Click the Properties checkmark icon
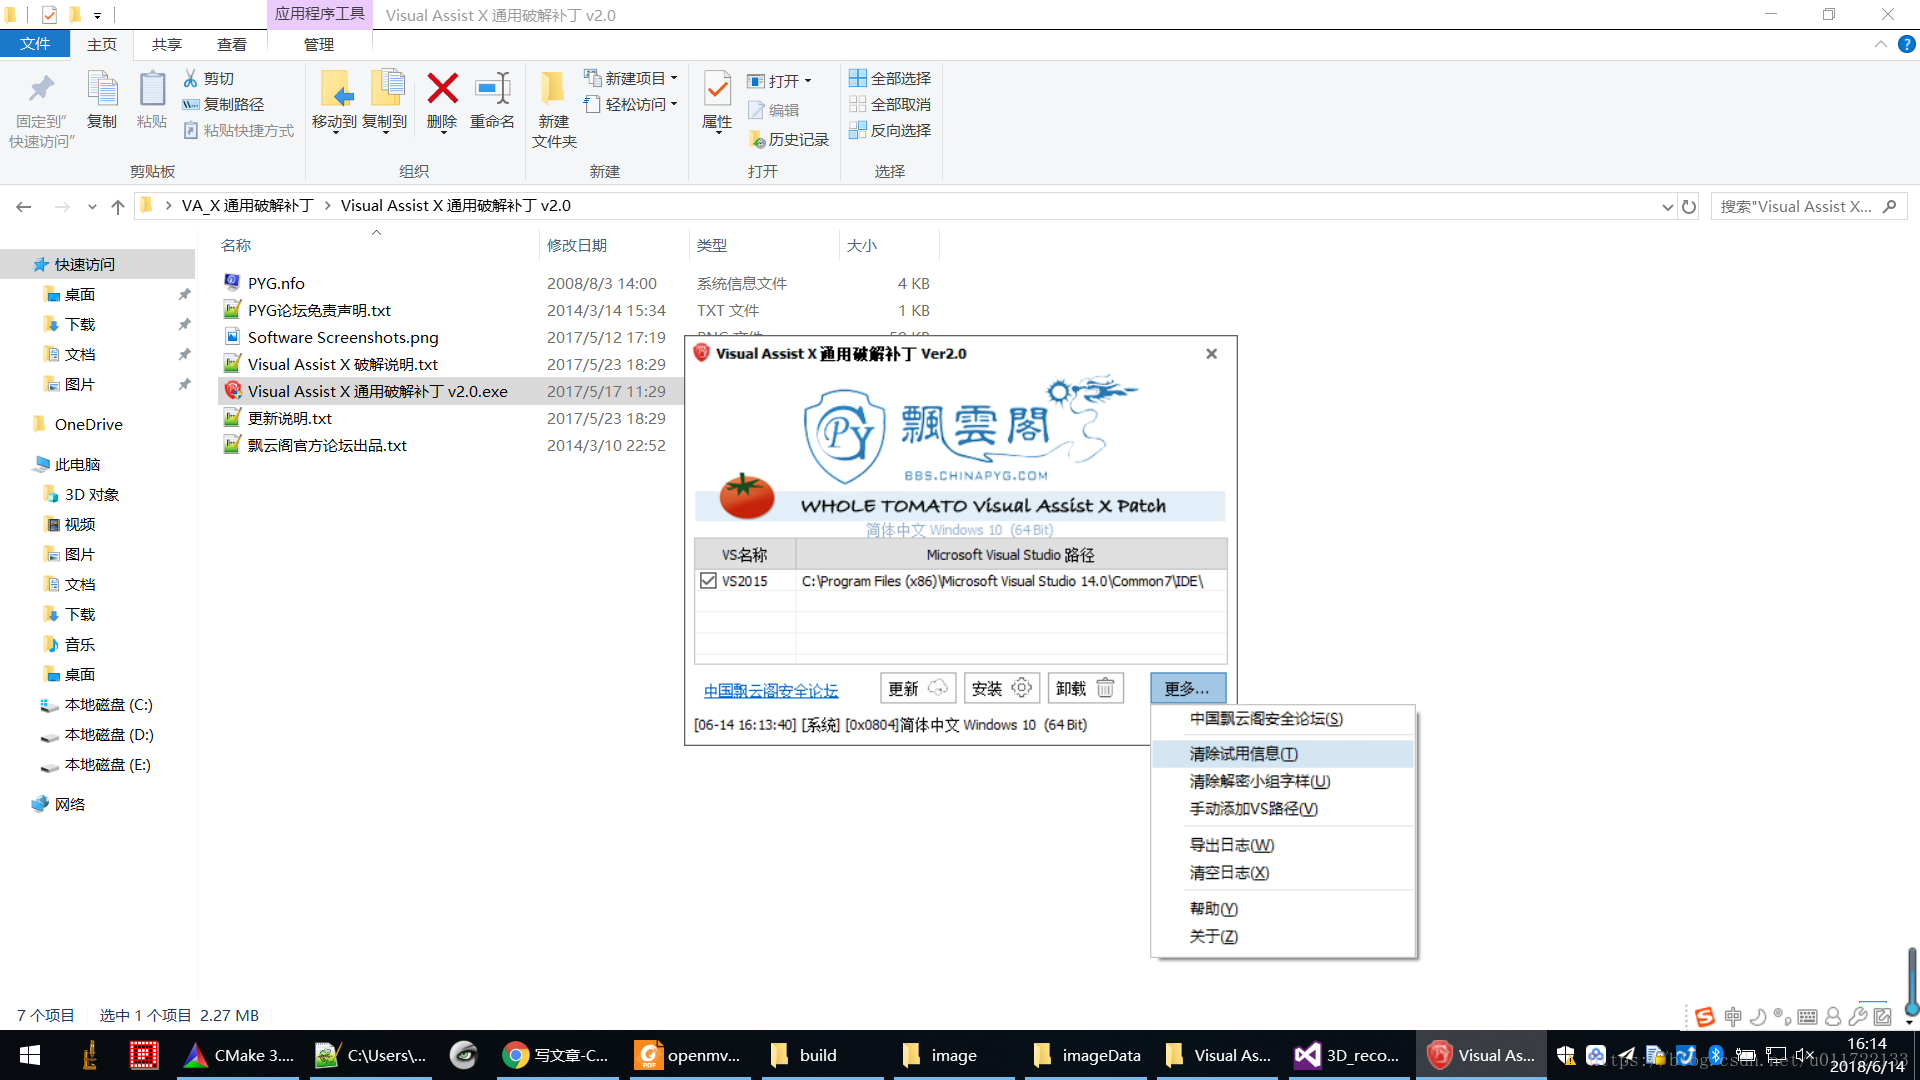 [x=717, y=89]
